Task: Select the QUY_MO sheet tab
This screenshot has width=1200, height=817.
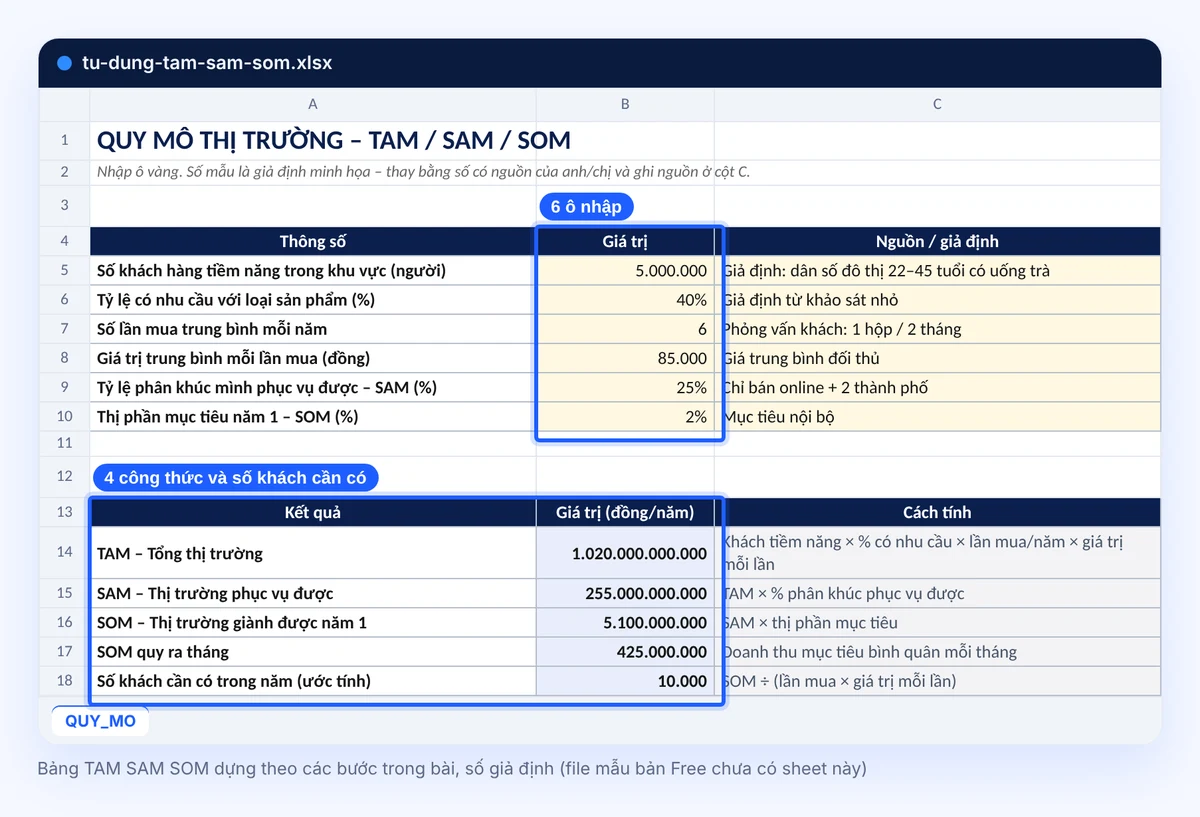Action: [100, 720]
